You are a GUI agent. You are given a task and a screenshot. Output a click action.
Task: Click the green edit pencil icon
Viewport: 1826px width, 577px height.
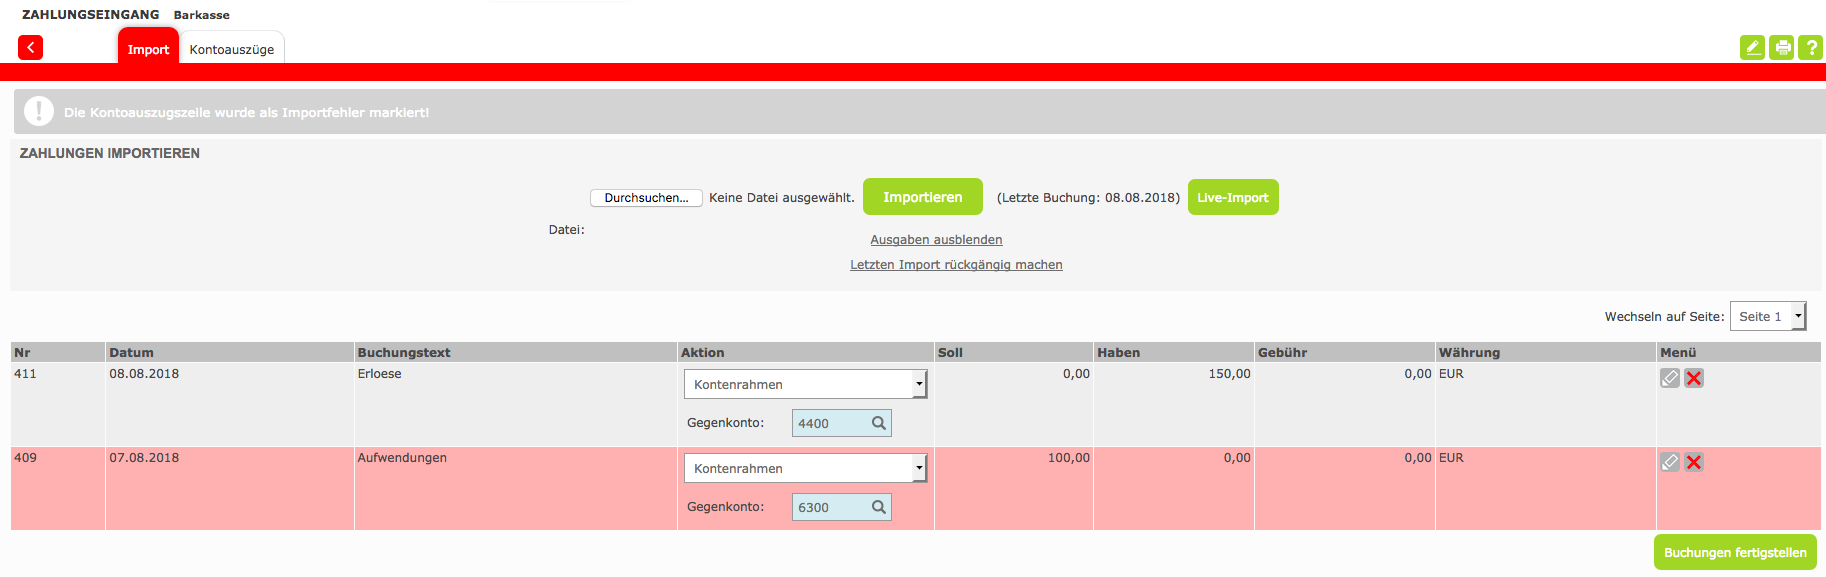[x=1752, y=48]
